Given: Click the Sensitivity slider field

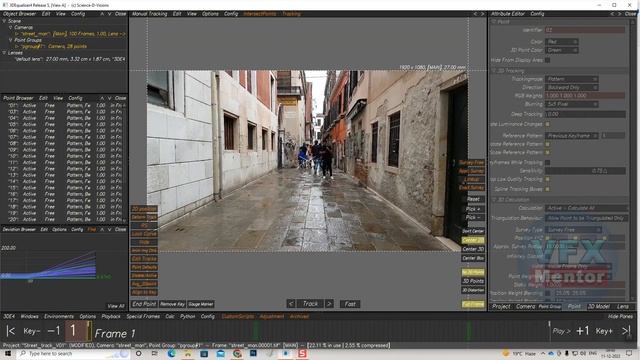Looking at the screenshot, I should tap(586, 171).
